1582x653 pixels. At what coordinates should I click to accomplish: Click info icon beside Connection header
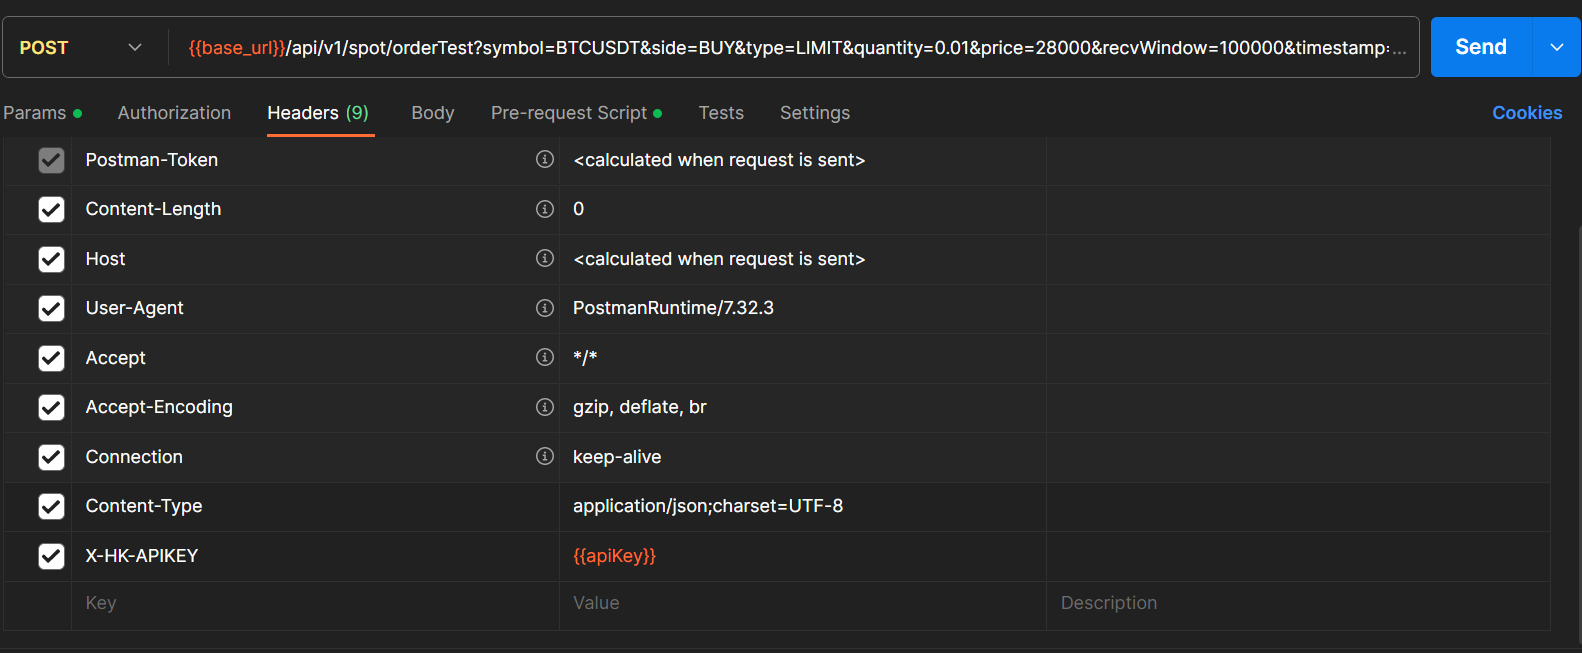click(545, 456)
